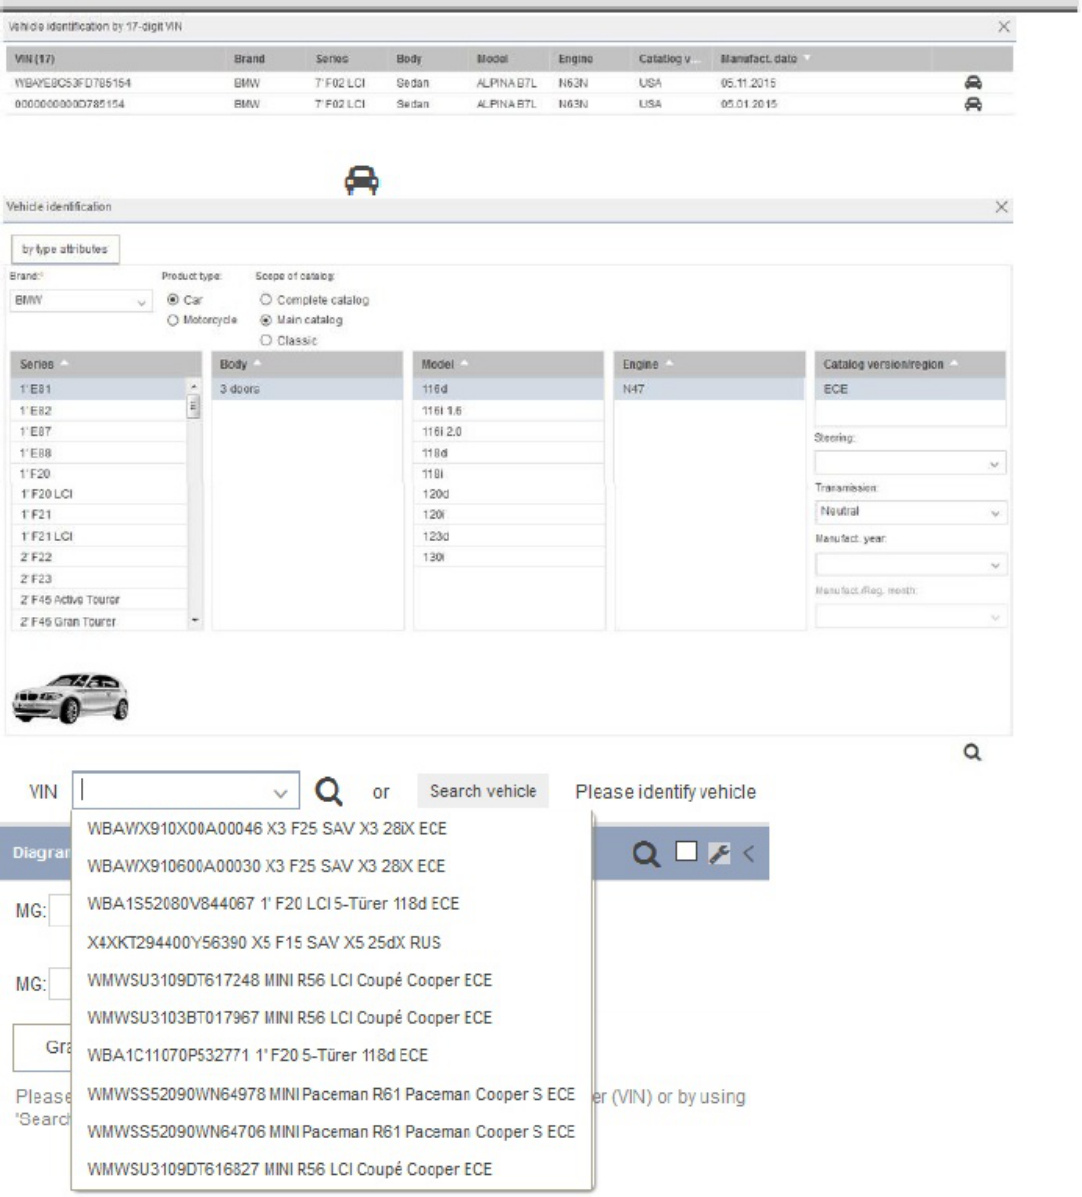Pick VIN X4XKT294400Y56390 from list

click(x=331, y=942)
